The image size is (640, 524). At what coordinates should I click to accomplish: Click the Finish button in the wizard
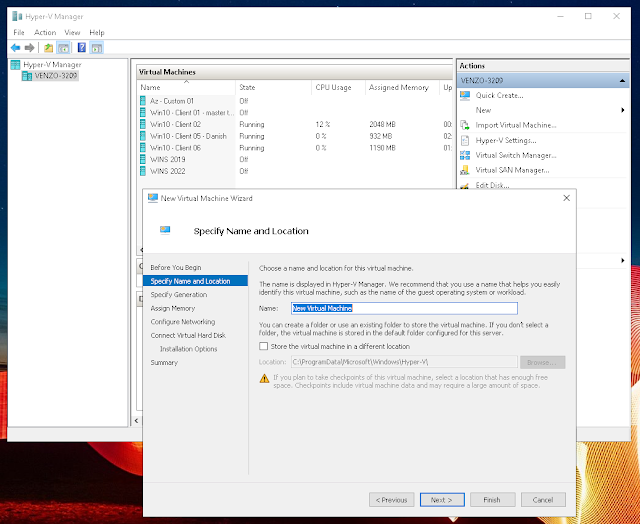point(491,499)
